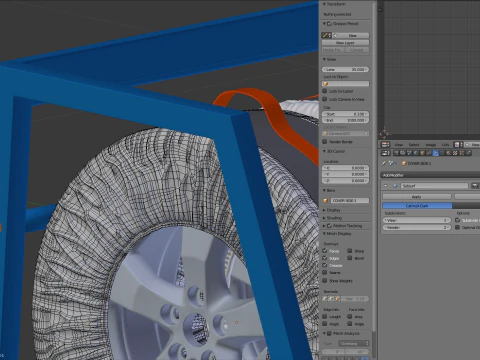Open the Material properties tab icon
480x360 pixels.
pos(448,153)
